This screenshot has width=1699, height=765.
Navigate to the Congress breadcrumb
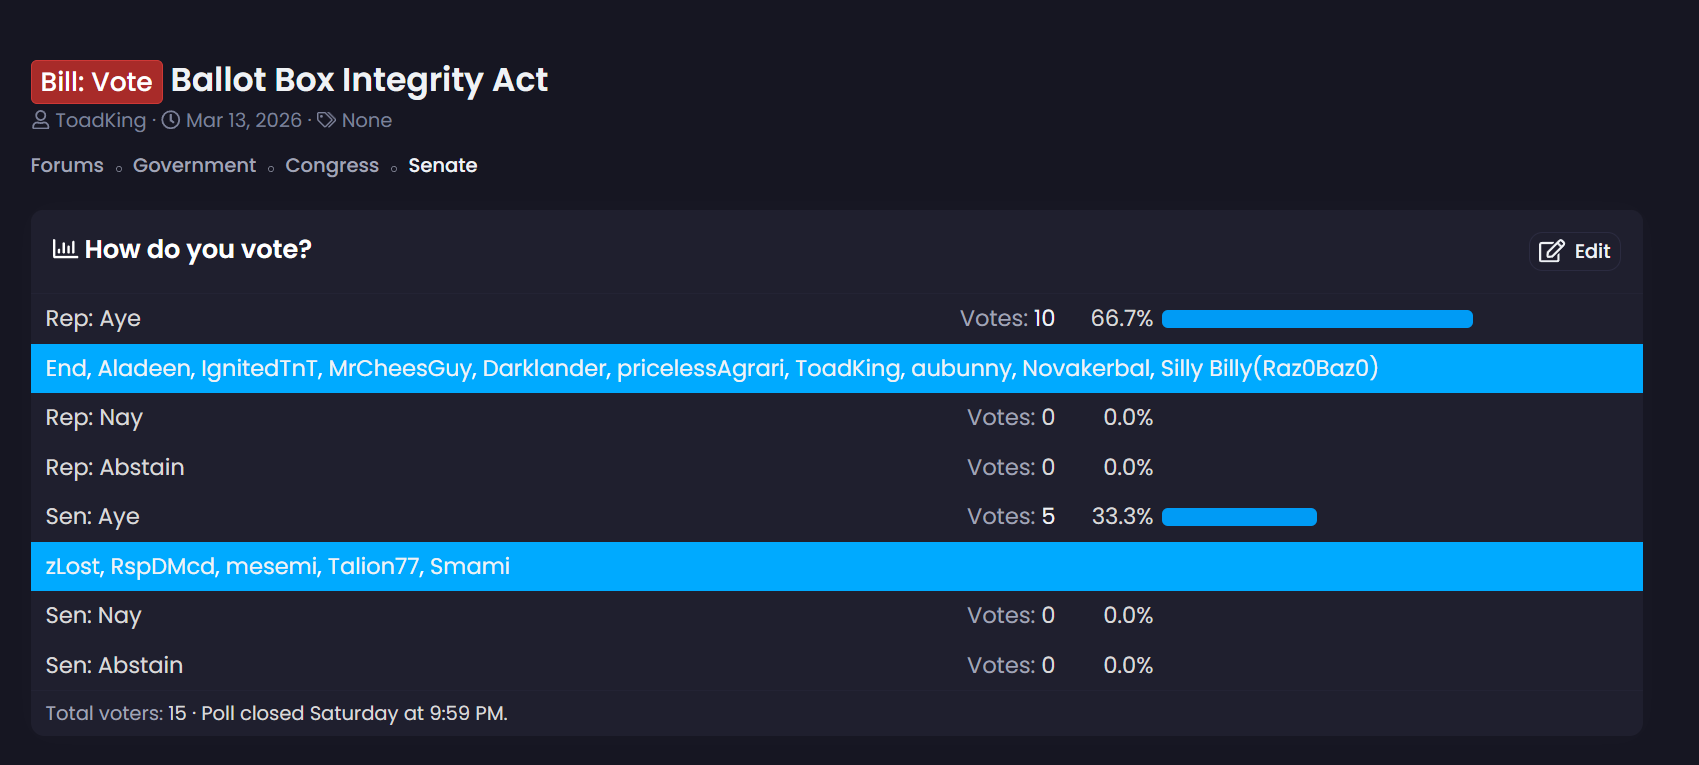point(332,165)
